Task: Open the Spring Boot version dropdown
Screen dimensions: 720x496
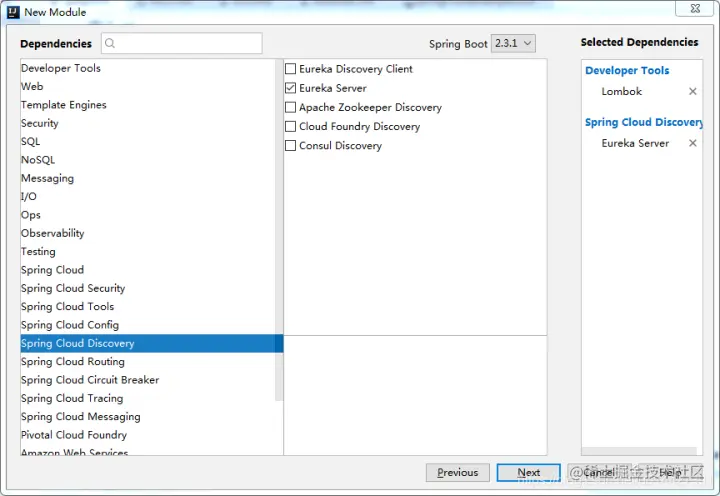Action: click(x=513, y=43)
